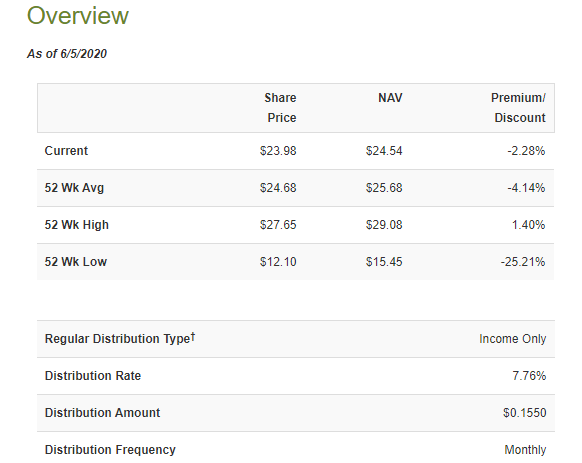This screenshot has width=582, height=463.
Task: Select the 52 Wk Low row label
Action: [x=76, y=262]
